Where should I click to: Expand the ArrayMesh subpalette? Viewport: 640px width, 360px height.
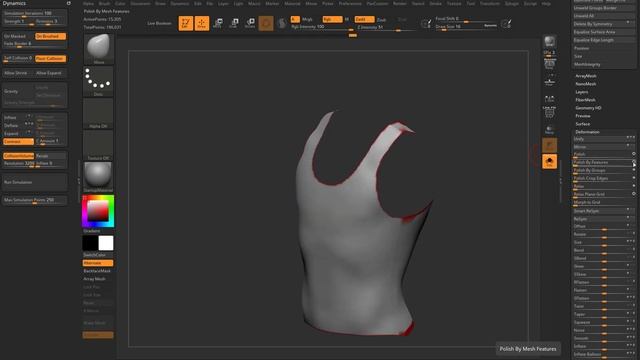[586, 76]
